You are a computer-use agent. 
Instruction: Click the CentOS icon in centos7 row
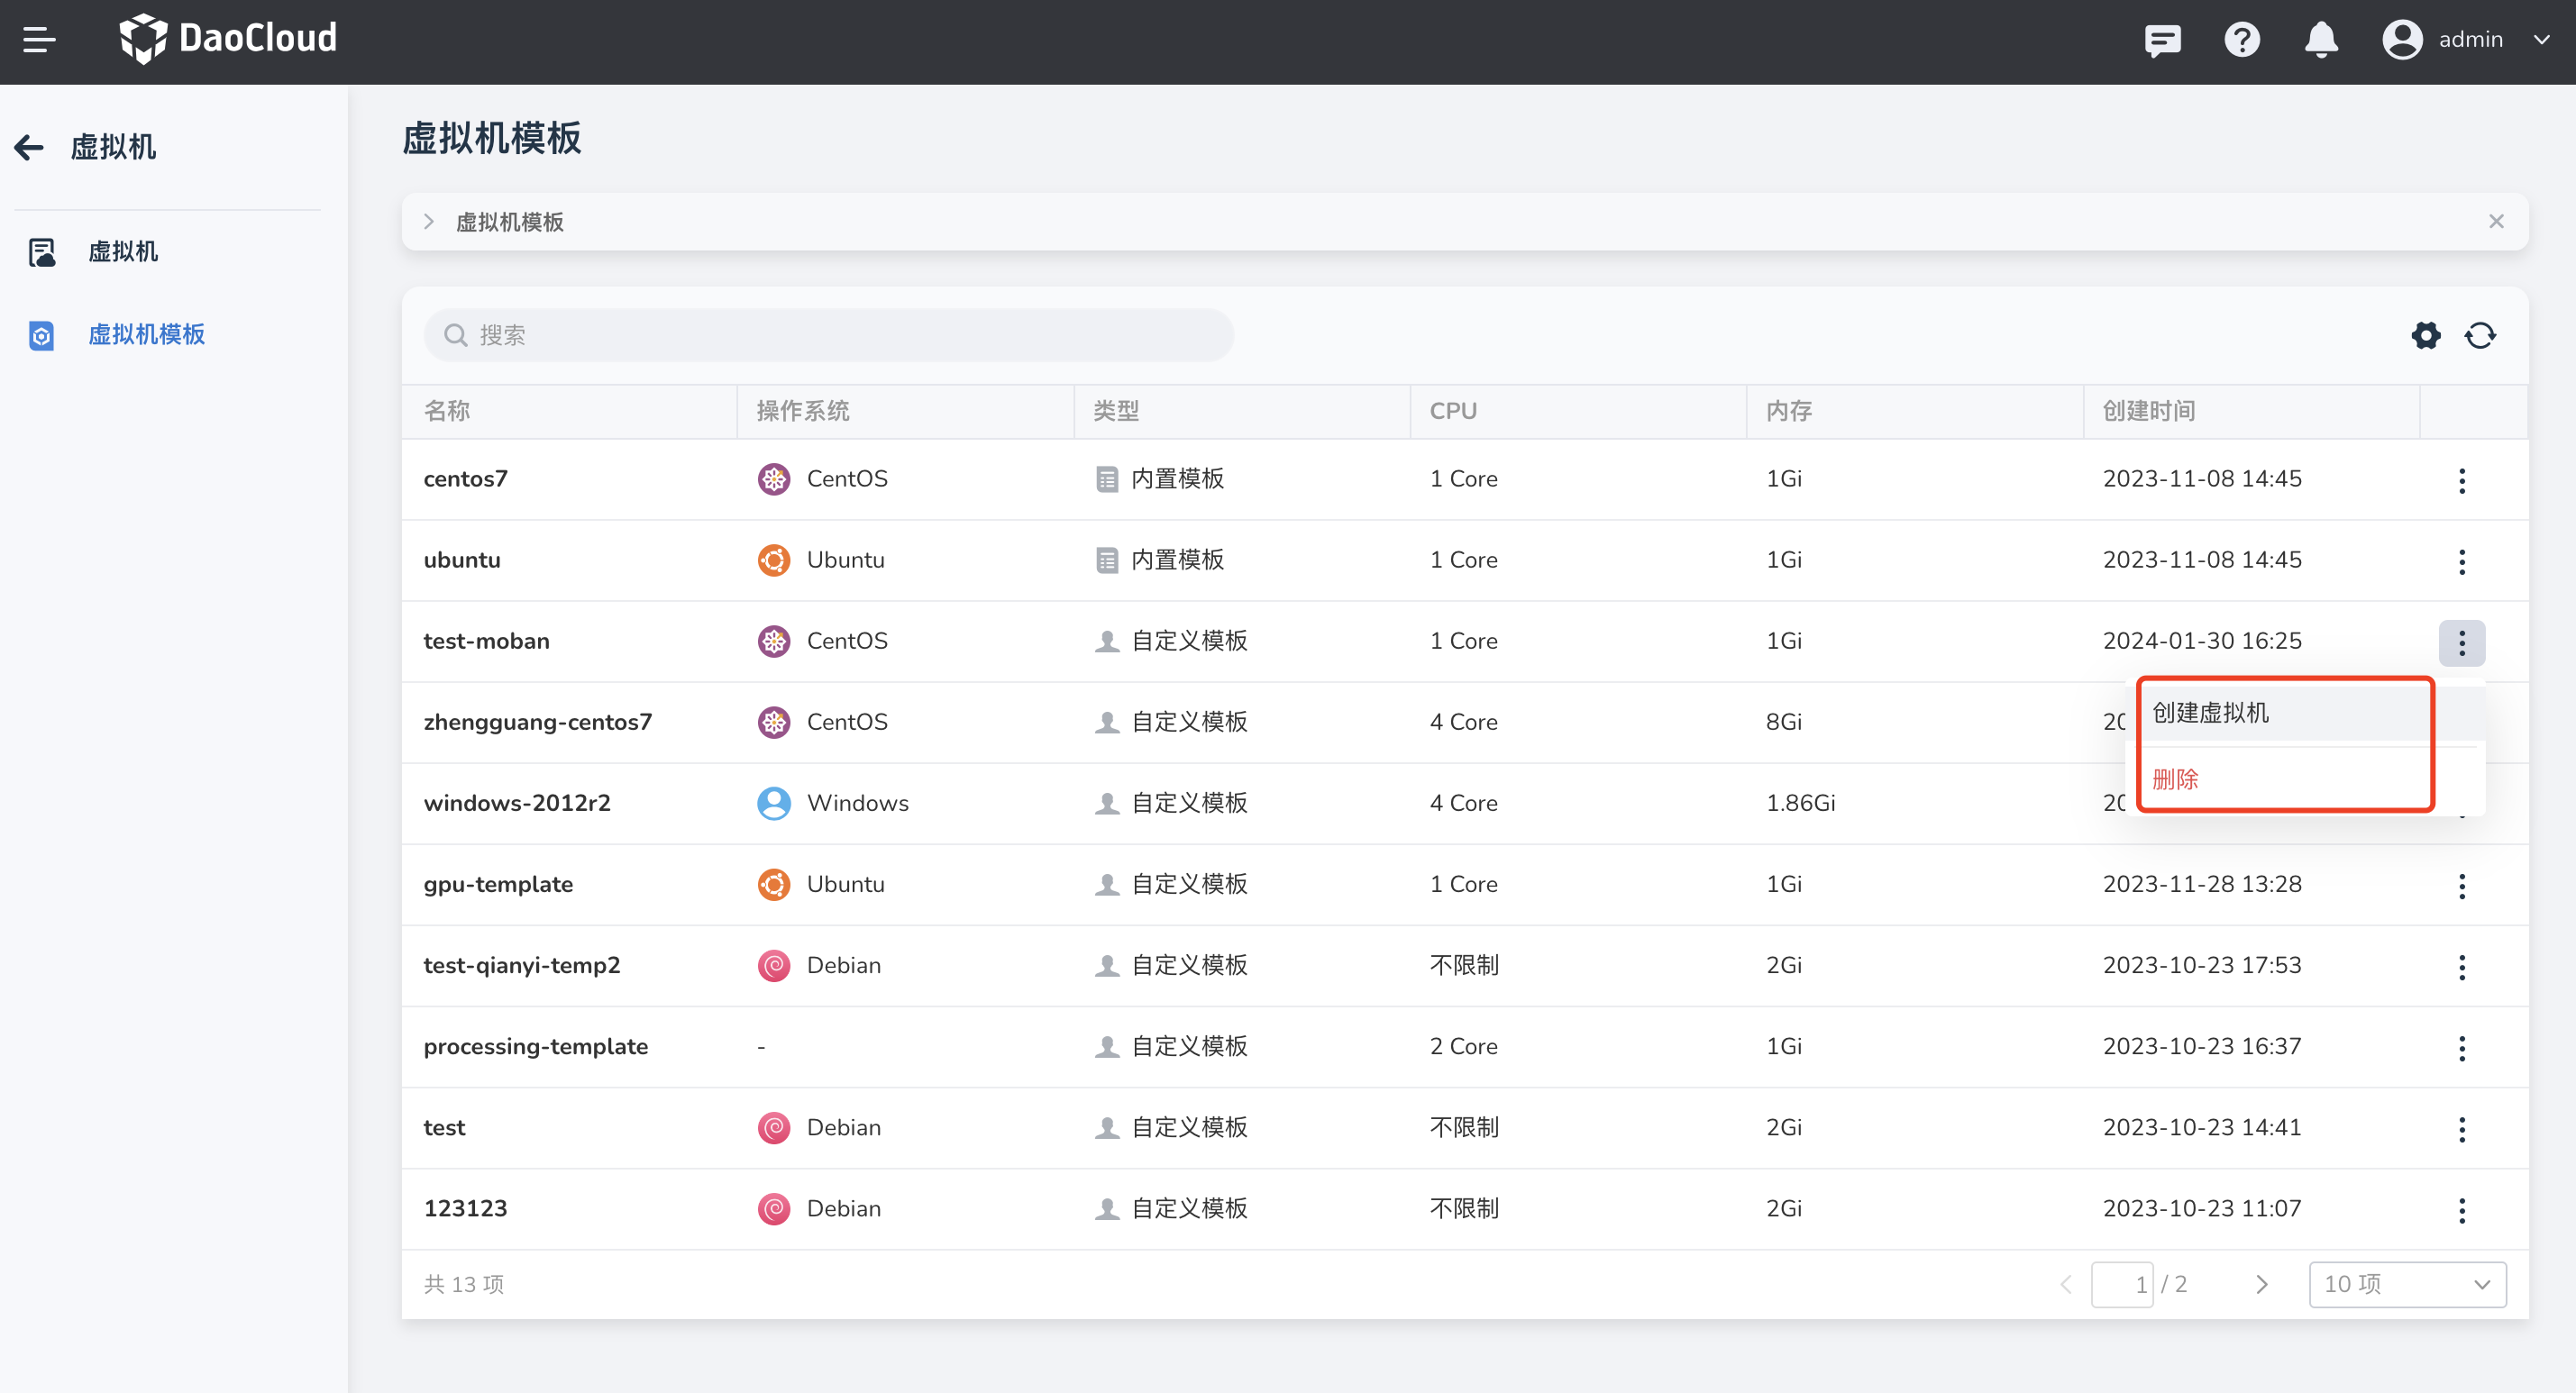[x=773, y=479]
